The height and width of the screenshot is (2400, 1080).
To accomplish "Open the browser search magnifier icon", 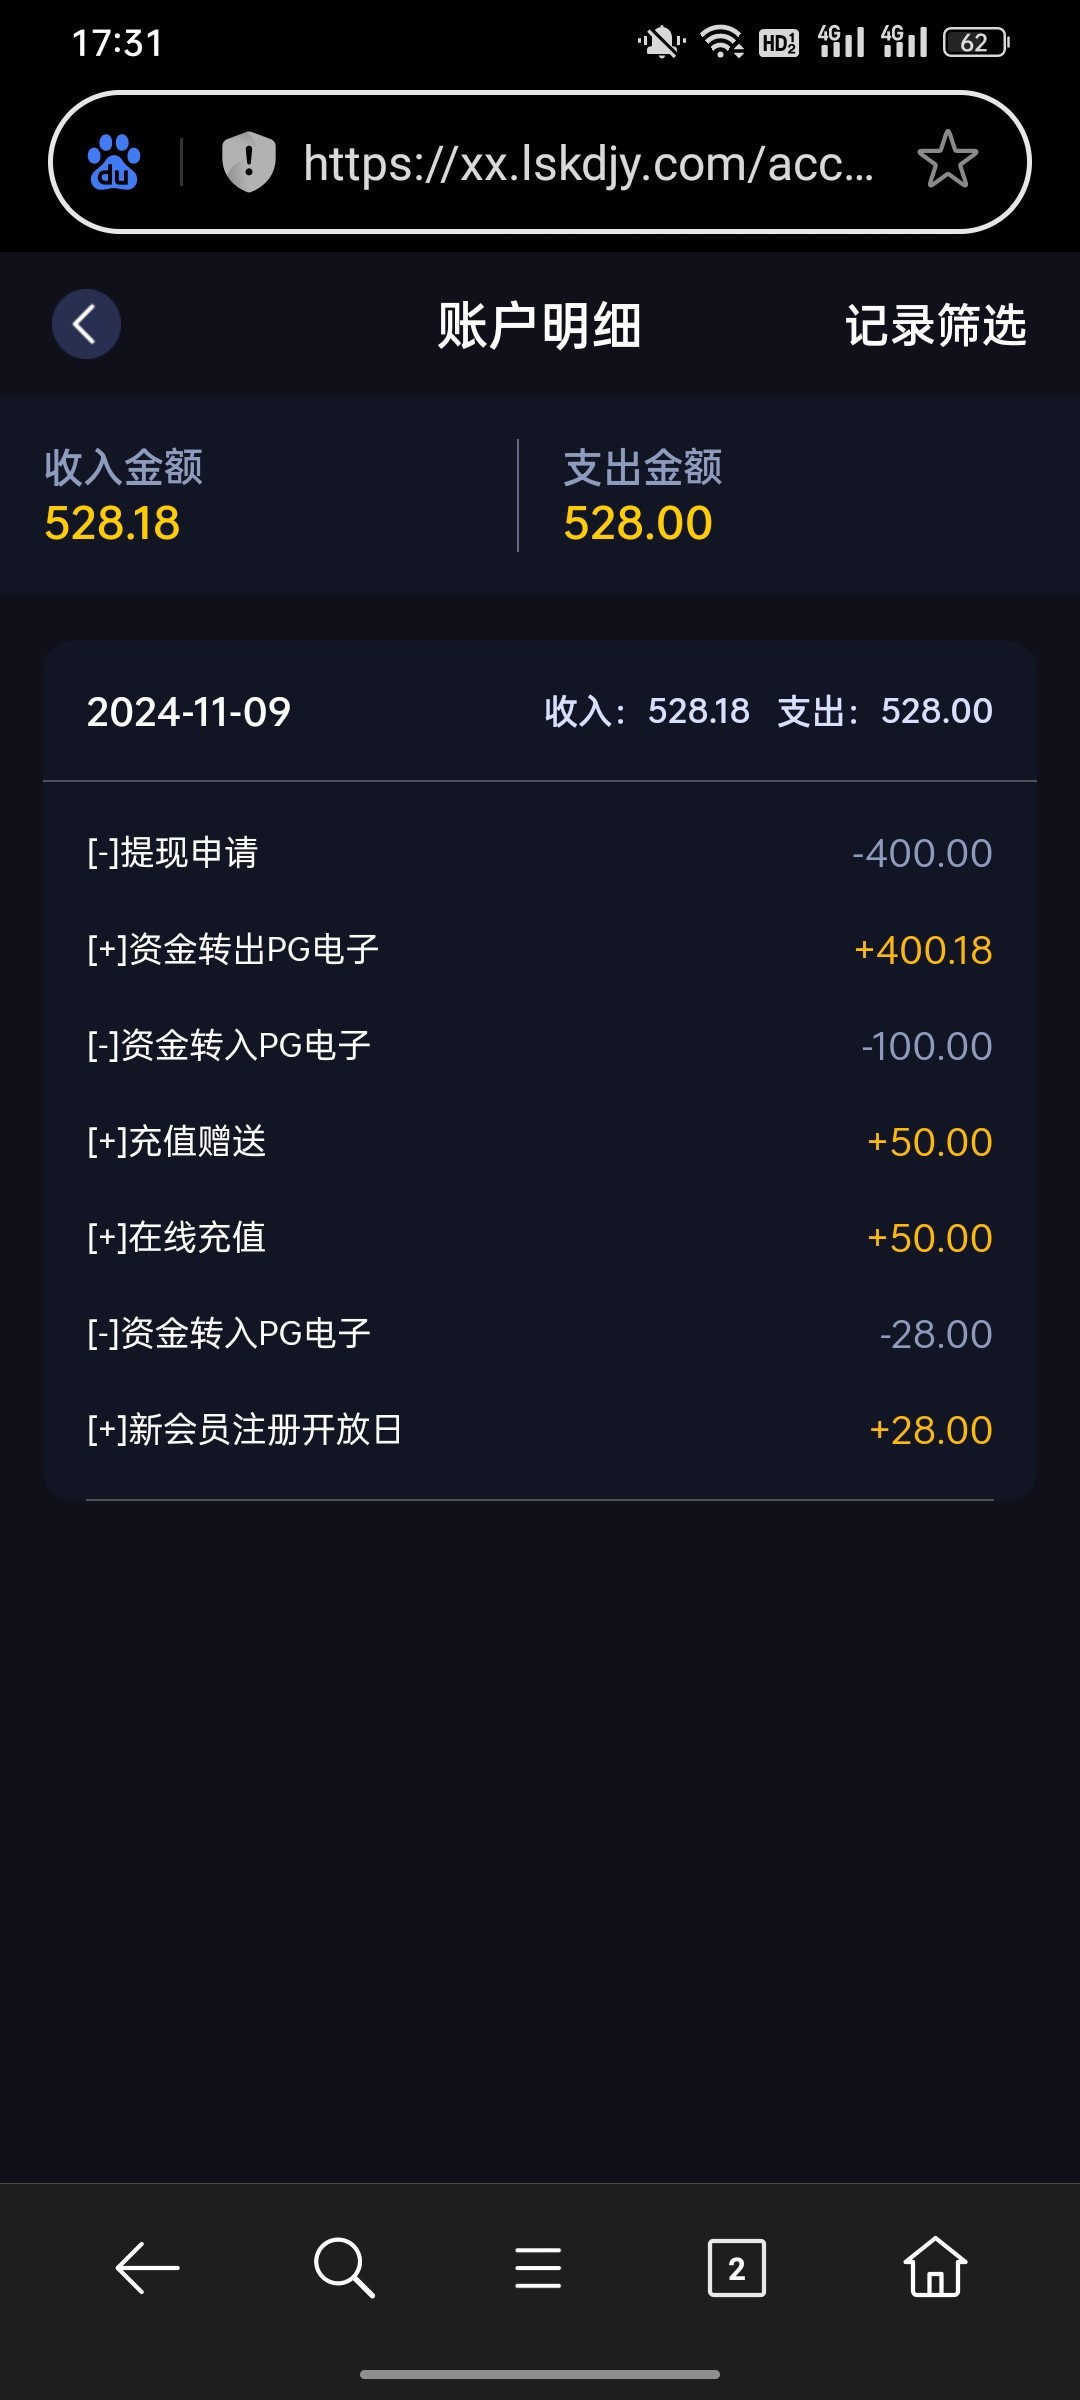I will point(344,2267).
